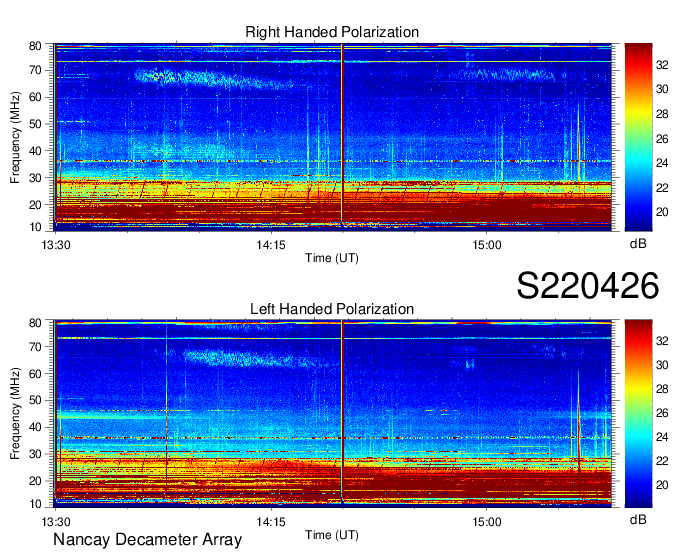Click the 28 dB label on the top colorbar
680x552 pixels.
point(662,114)
